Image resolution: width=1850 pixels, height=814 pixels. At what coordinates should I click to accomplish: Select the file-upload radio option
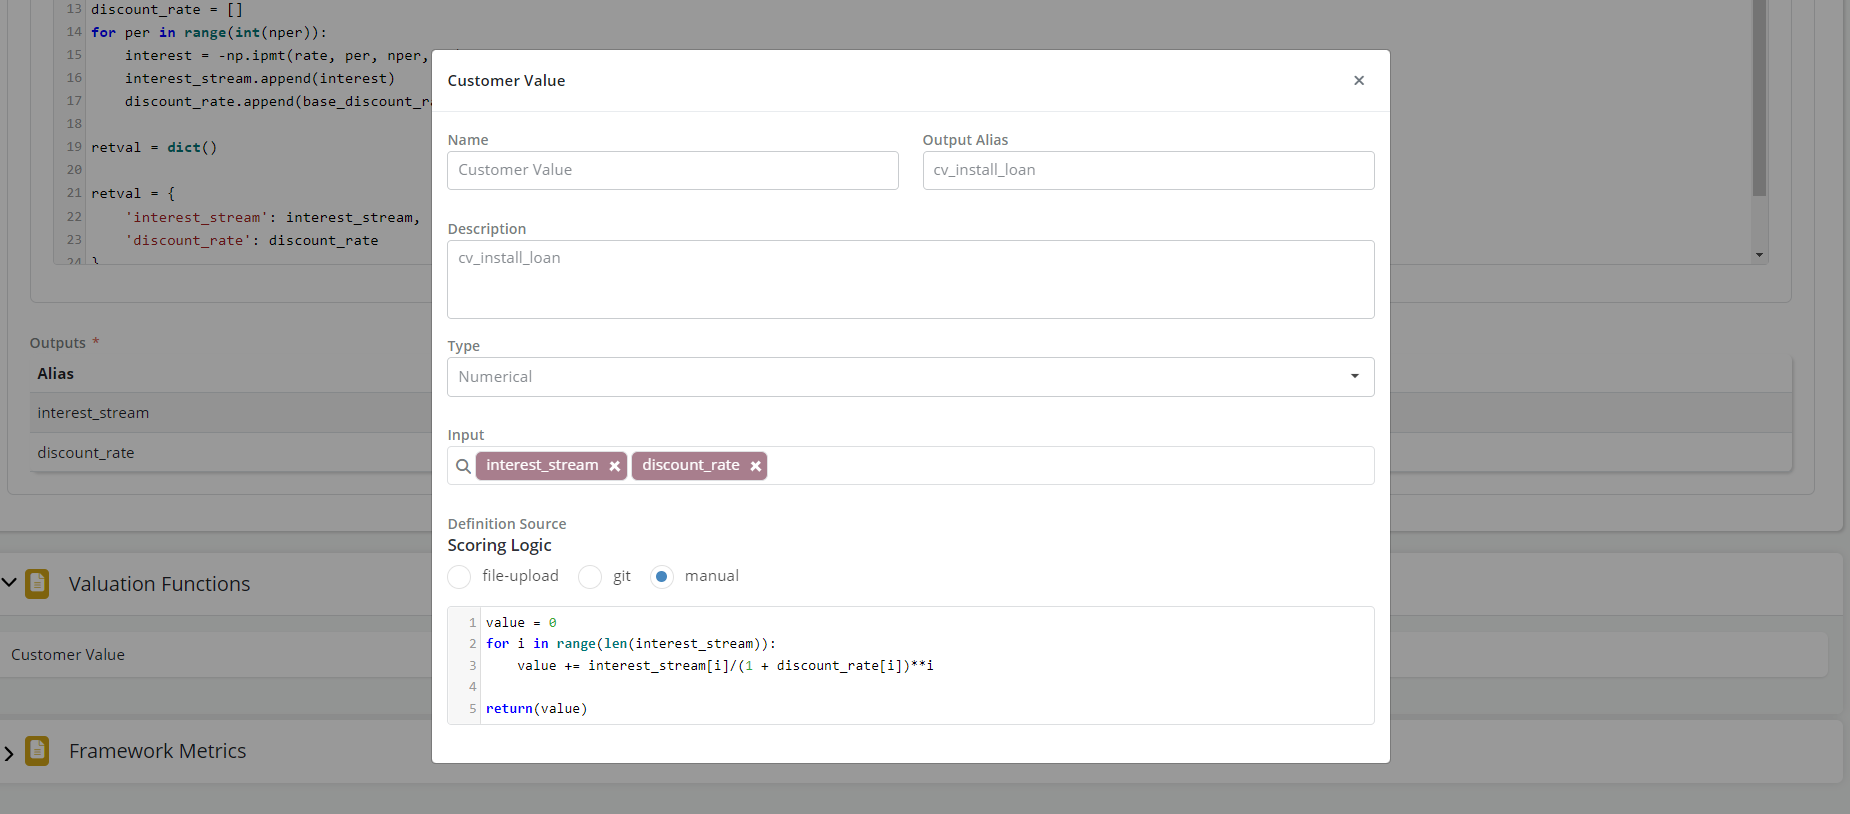pyautogui.click(x=459, y=577)
